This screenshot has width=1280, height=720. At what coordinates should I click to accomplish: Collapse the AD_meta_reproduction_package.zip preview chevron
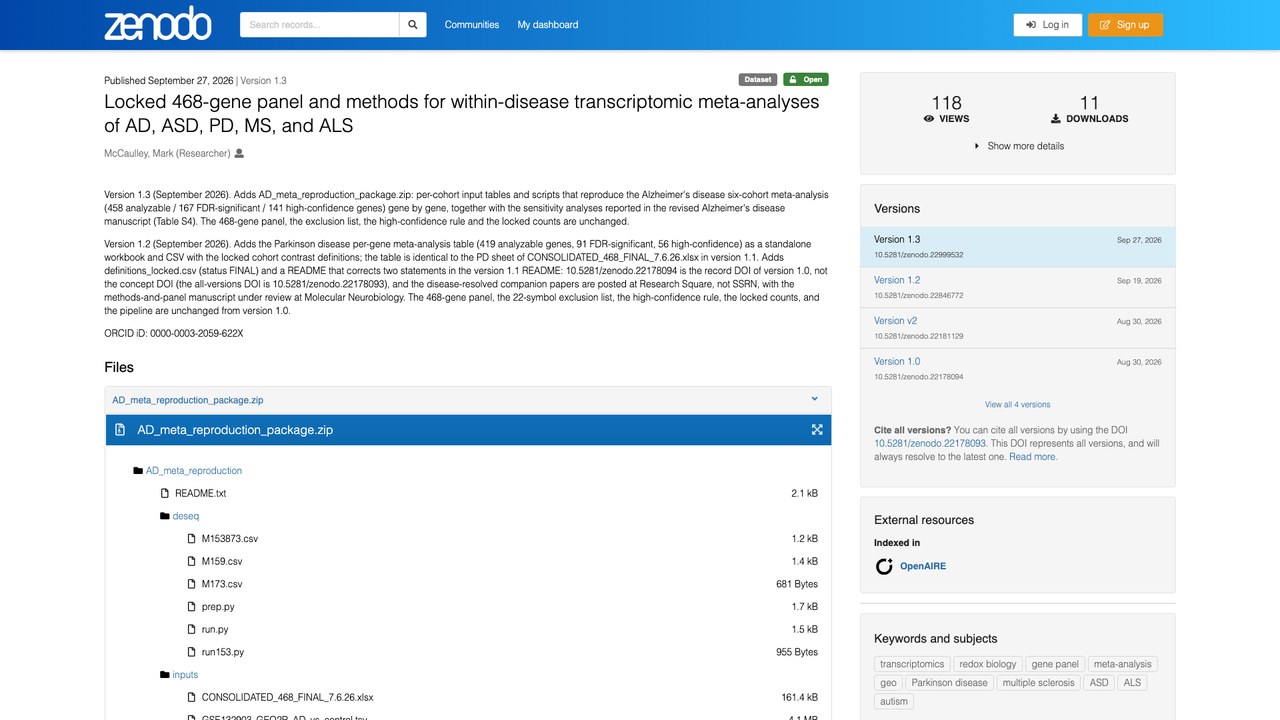(815, 399)
